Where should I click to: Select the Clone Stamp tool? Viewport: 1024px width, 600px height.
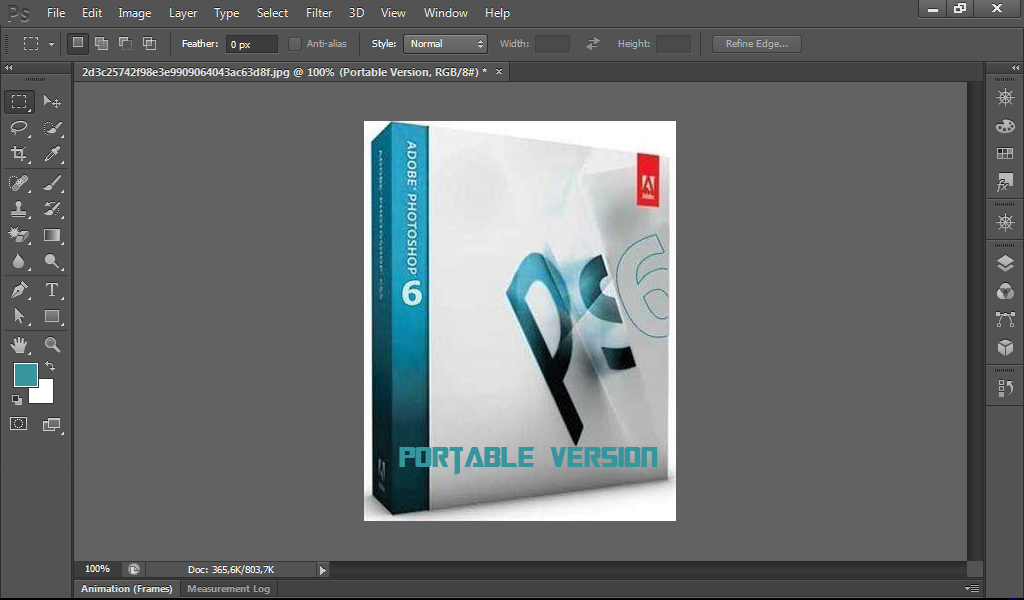tap(19, 209)
